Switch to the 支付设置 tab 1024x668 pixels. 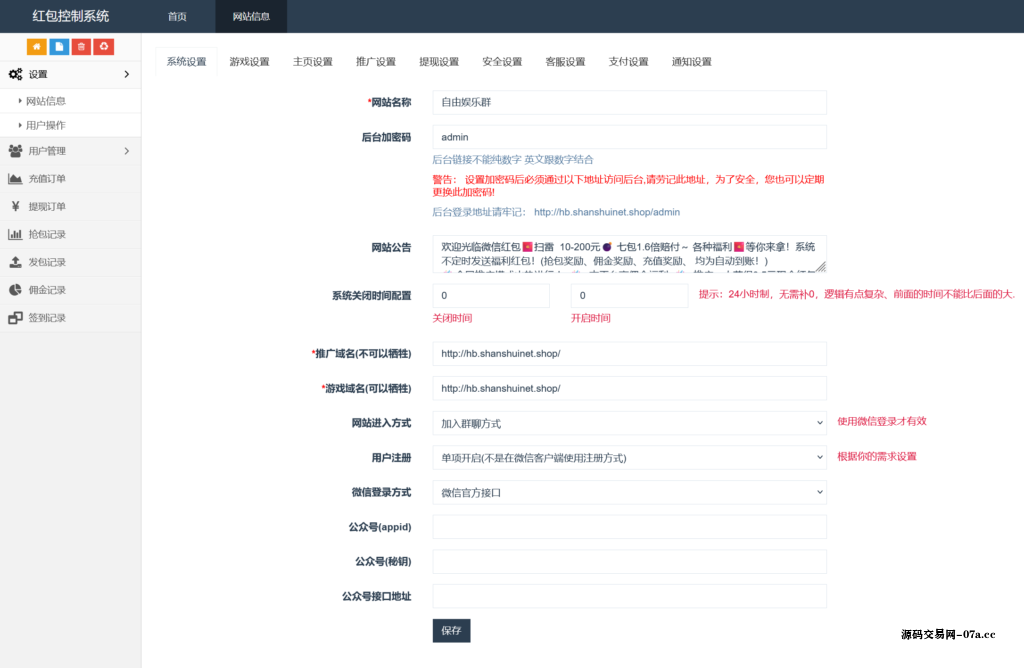tap(628, 61)
